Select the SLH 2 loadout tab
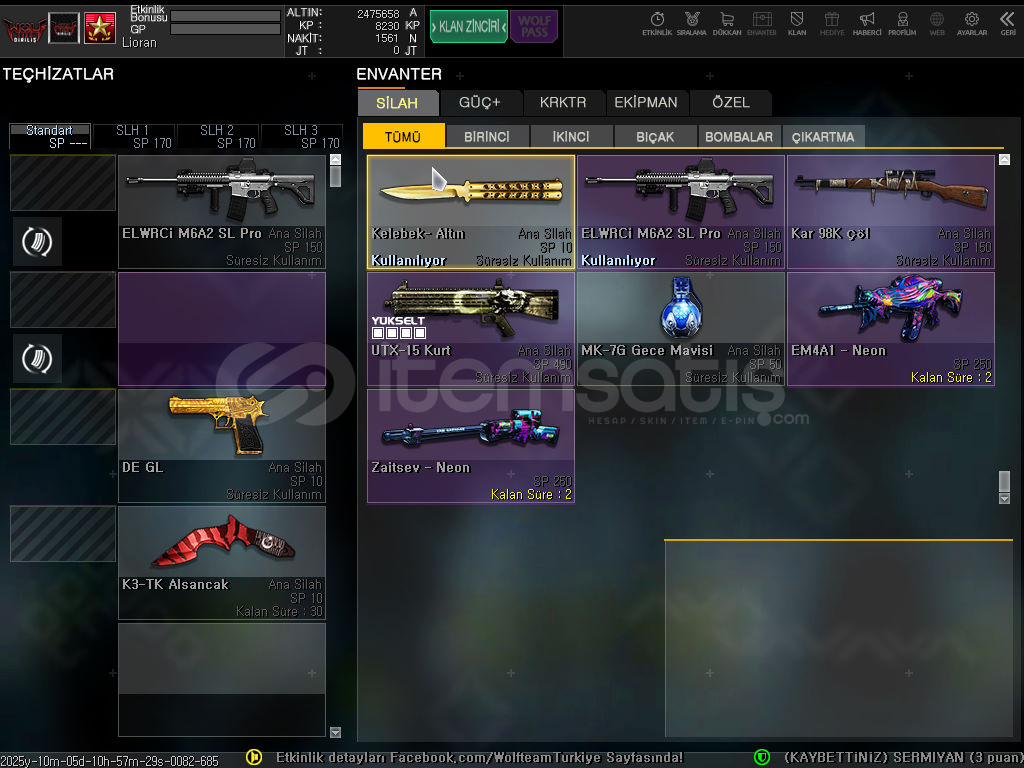Image resolution: width=1024 pixels, height=768 pixels. tap(217, 136)
